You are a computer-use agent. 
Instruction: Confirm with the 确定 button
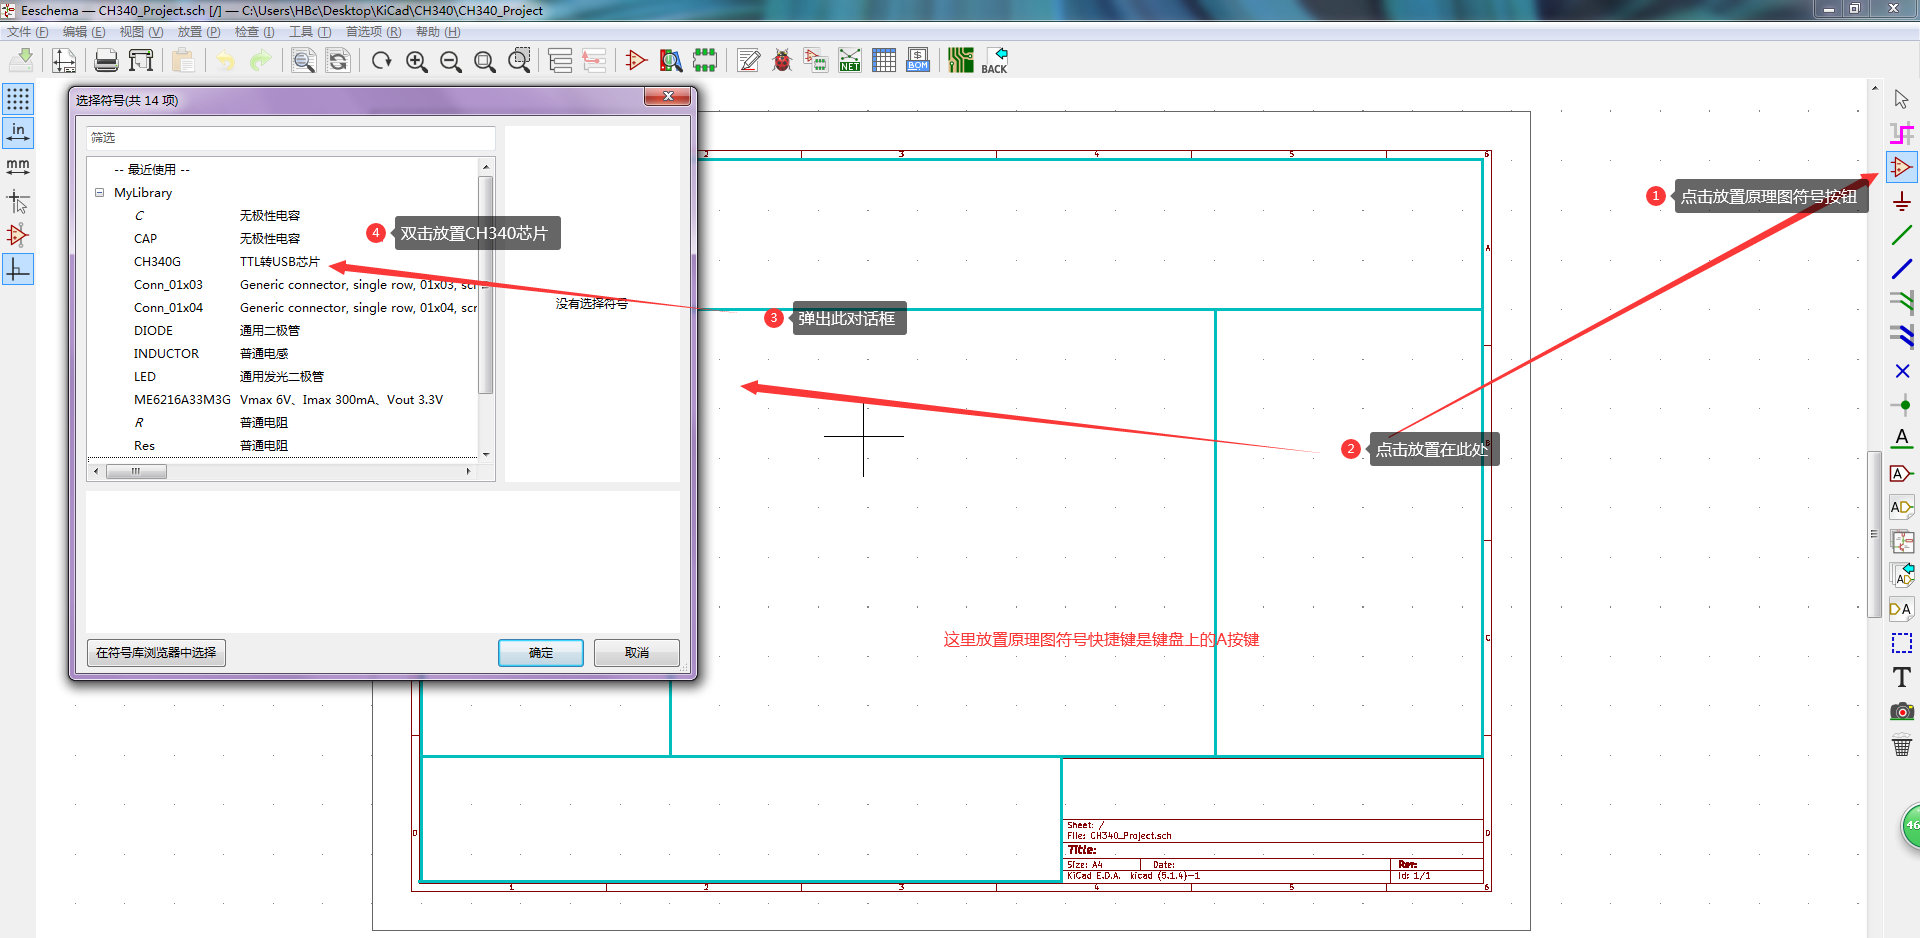click(x=540, y=652)
